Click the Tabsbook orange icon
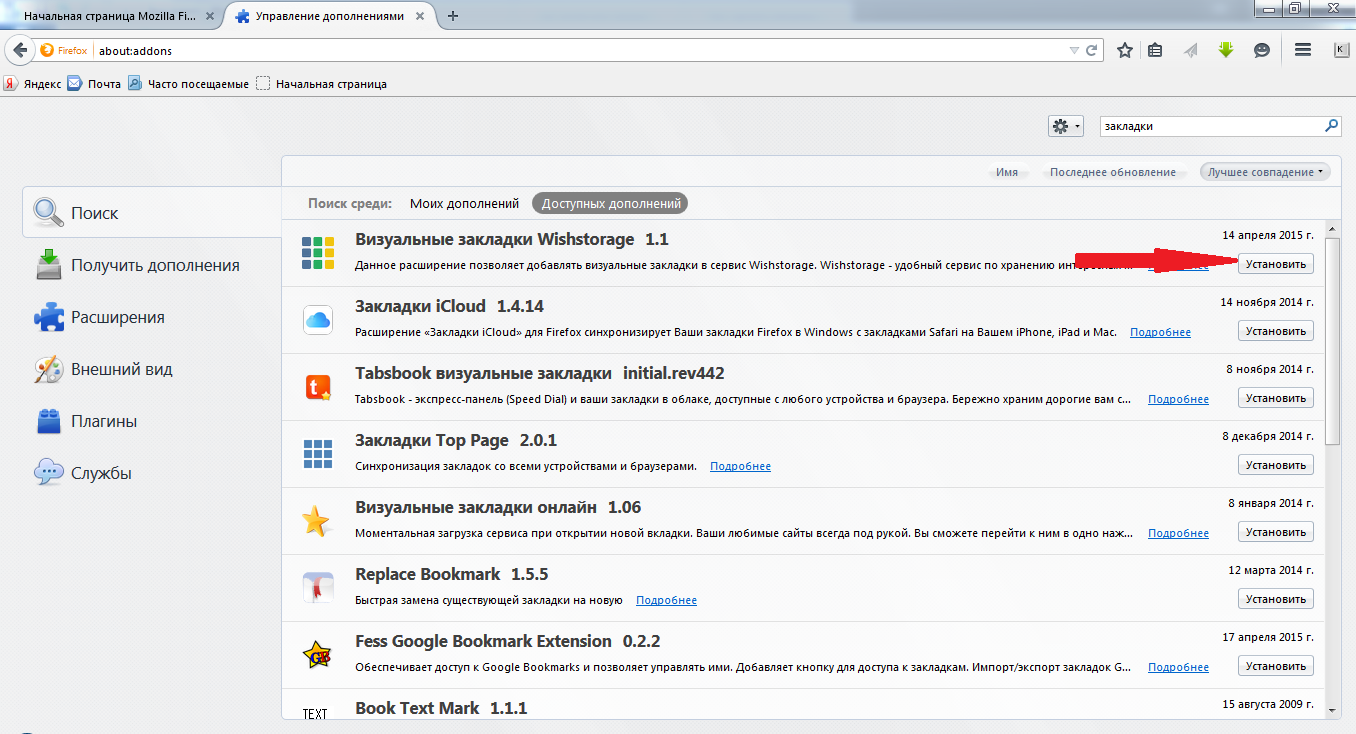 click(318, 387)
